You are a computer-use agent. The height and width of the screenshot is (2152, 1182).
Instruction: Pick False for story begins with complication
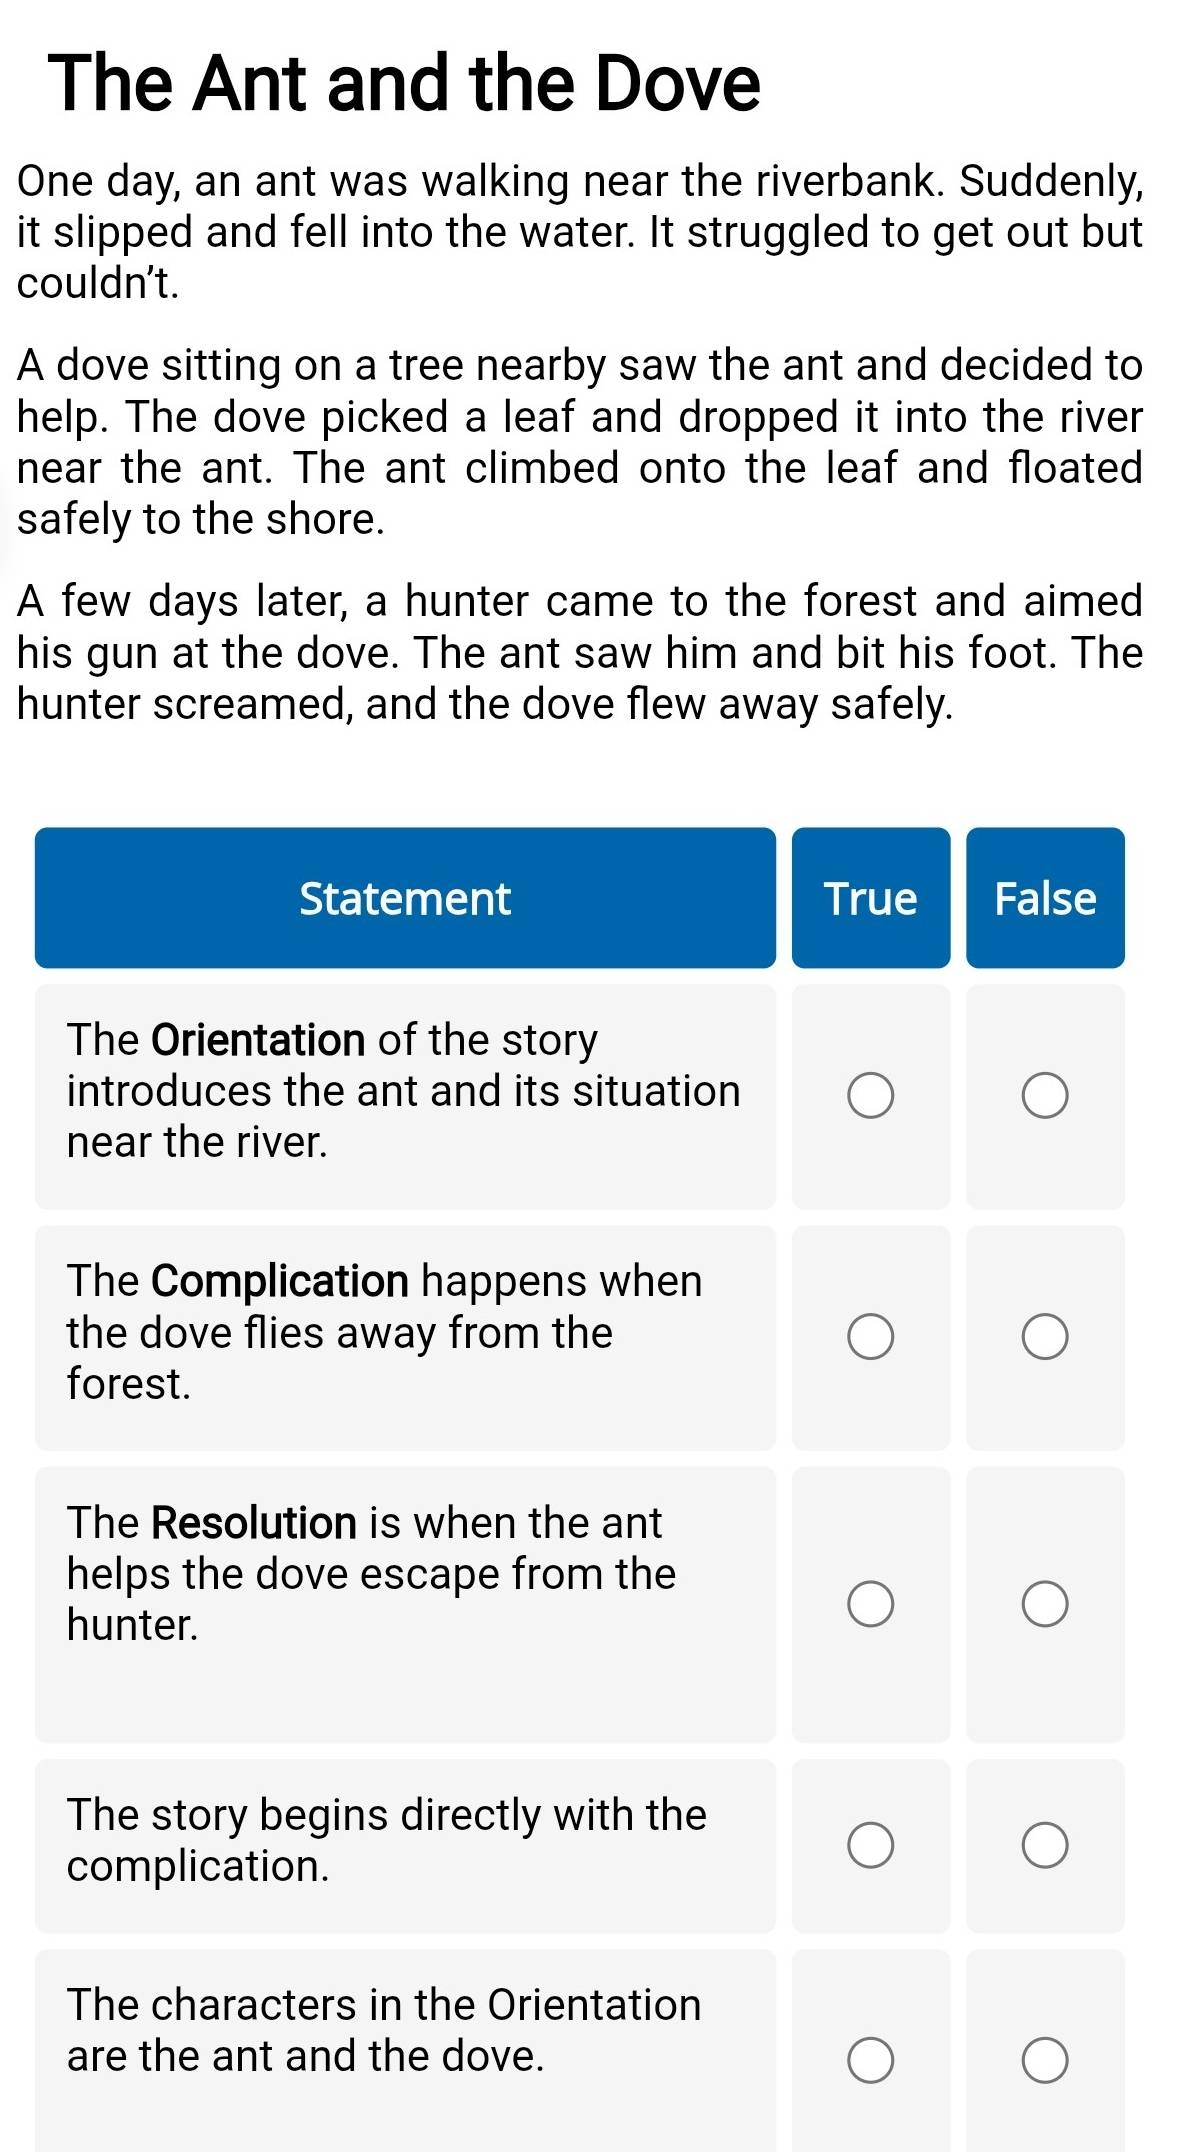point(1045,1845)
